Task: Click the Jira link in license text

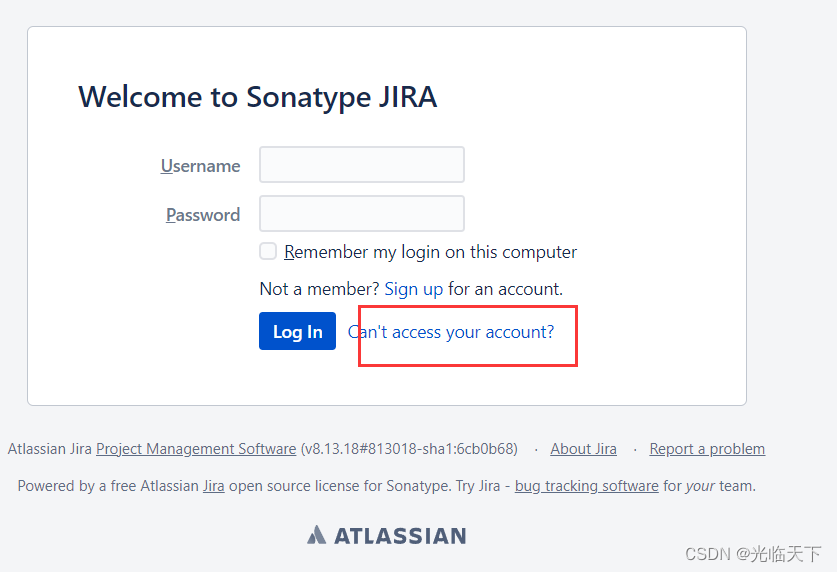Action: pyautogui.click(x=214, y=486)
